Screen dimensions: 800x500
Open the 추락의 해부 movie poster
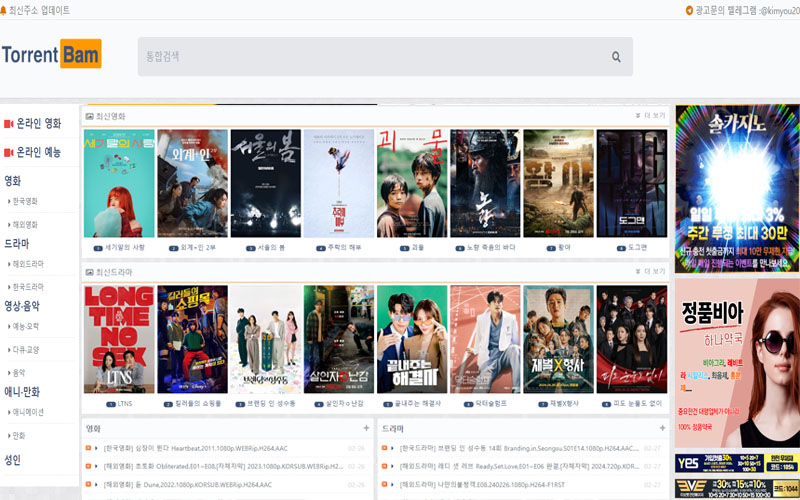point(339,183)
